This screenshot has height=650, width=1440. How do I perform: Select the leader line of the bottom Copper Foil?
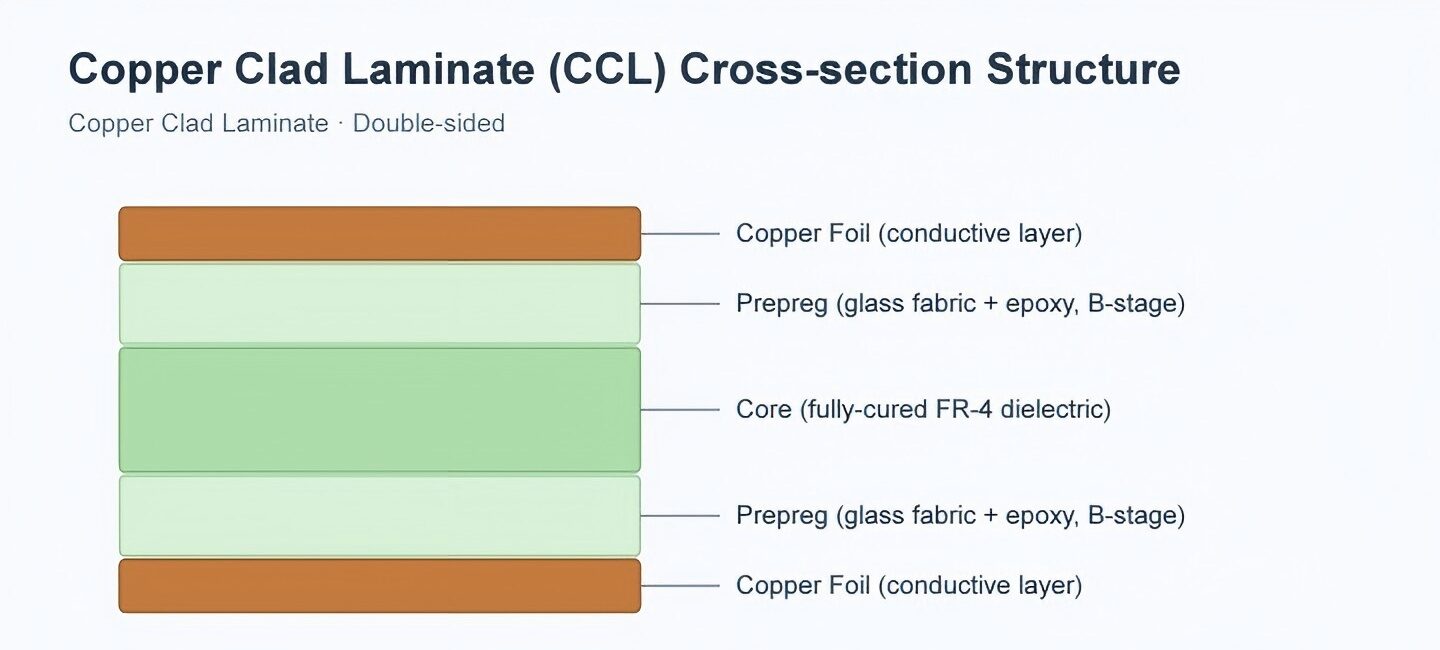(680, 585)
